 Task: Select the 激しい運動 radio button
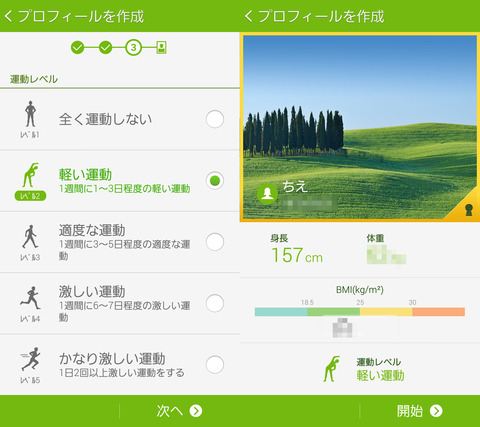(215, 303)
